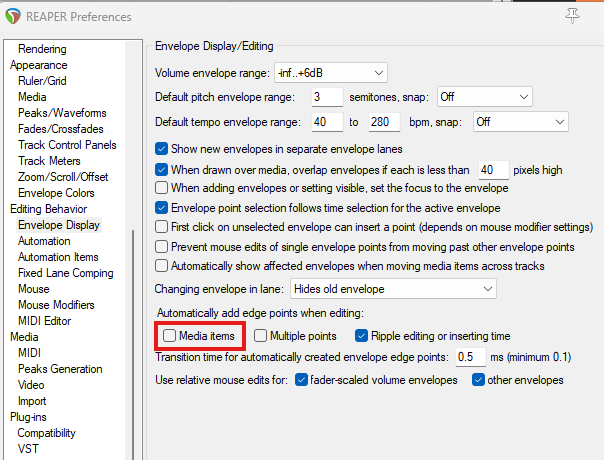This screenshot has height=460, width=604.
Task: Open Mouse preferences page
Action: coord(34,289)
